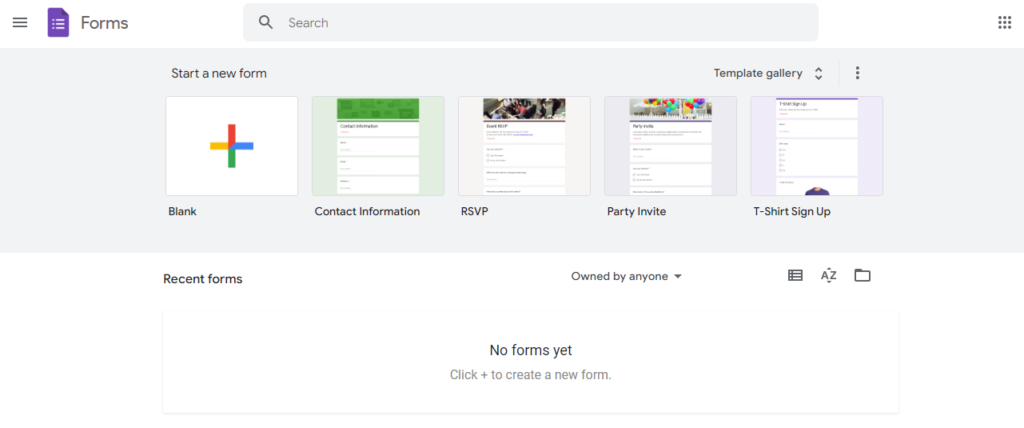Image resolution: width=1024 pixels, height=428 pixels.
Task: Focus the Search input field
Action: tap(530, 22)
